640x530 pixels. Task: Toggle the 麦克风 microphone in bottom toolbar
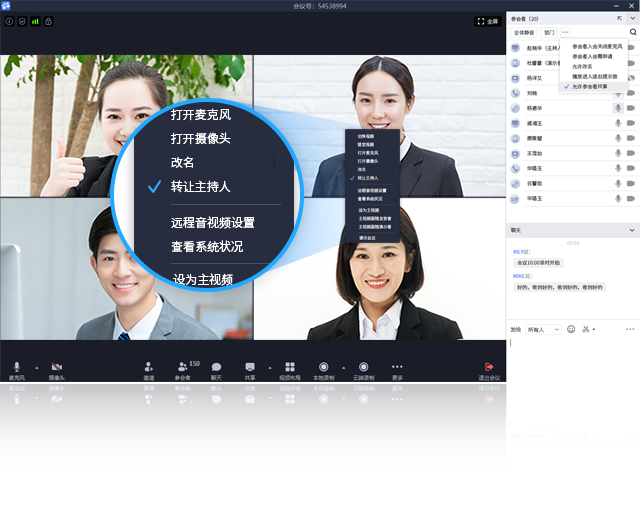[x=17, y=370]
